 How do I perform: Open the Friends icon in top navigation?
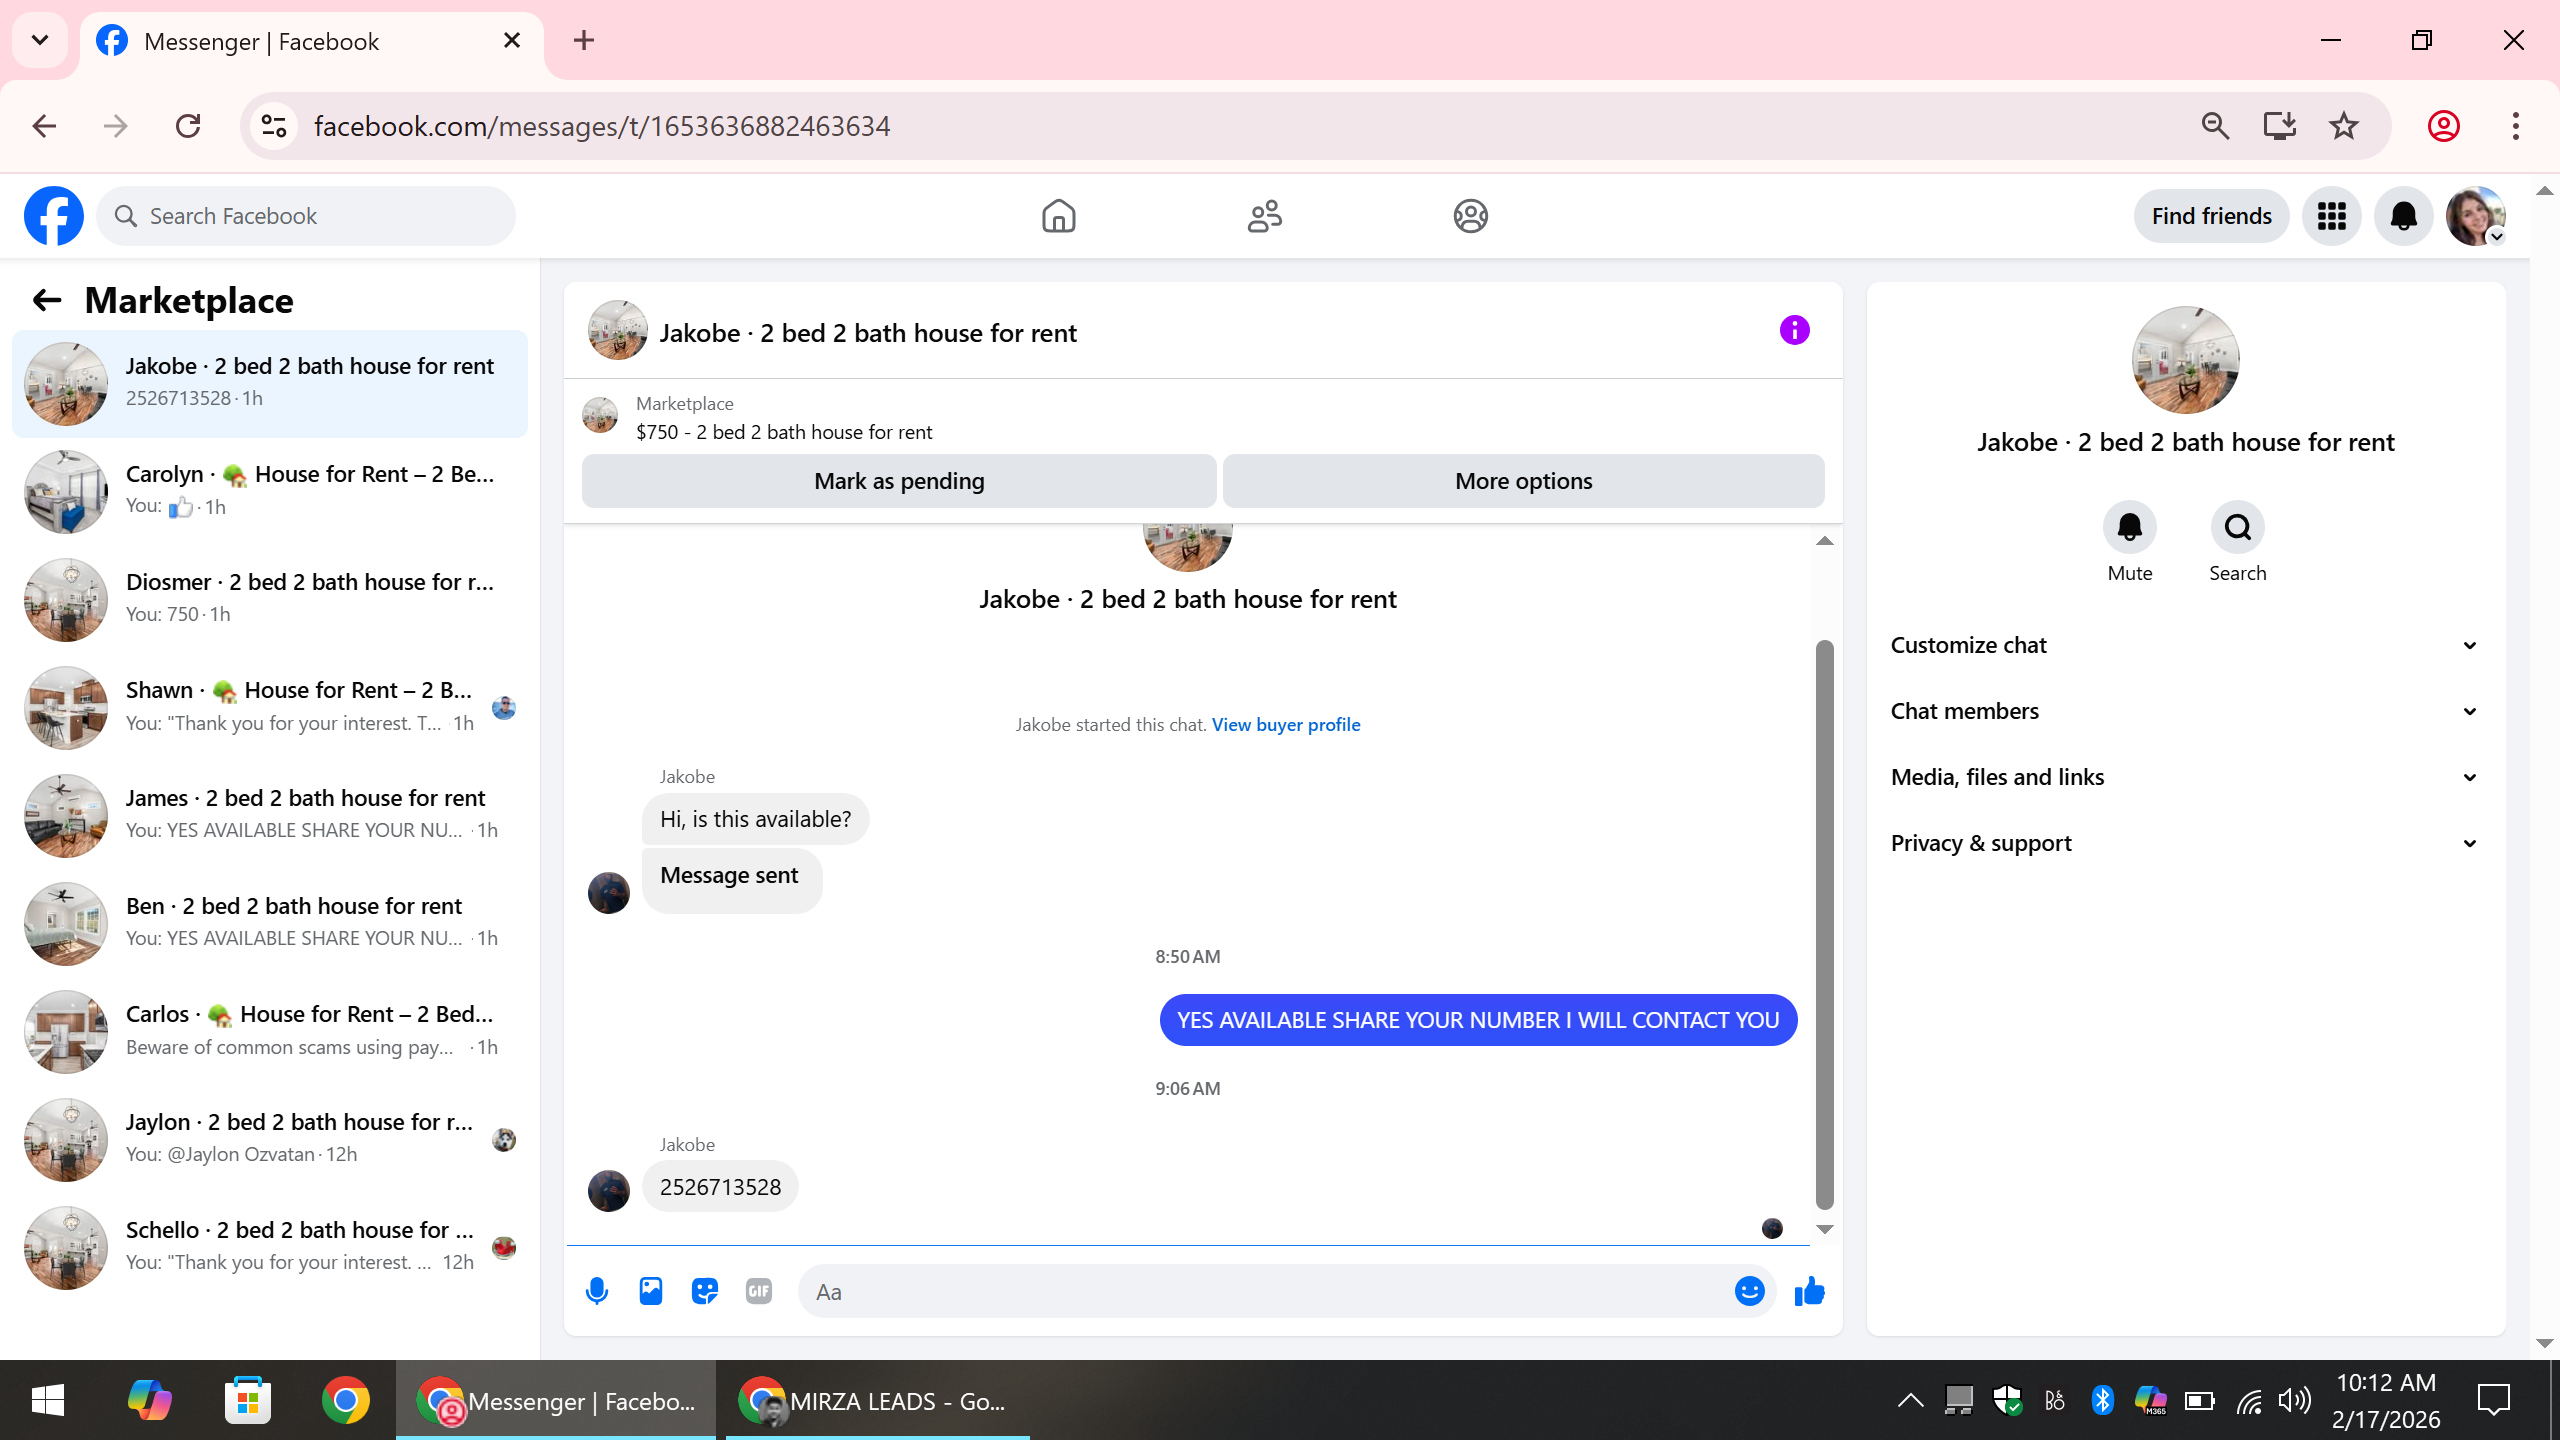(1264, 216)
